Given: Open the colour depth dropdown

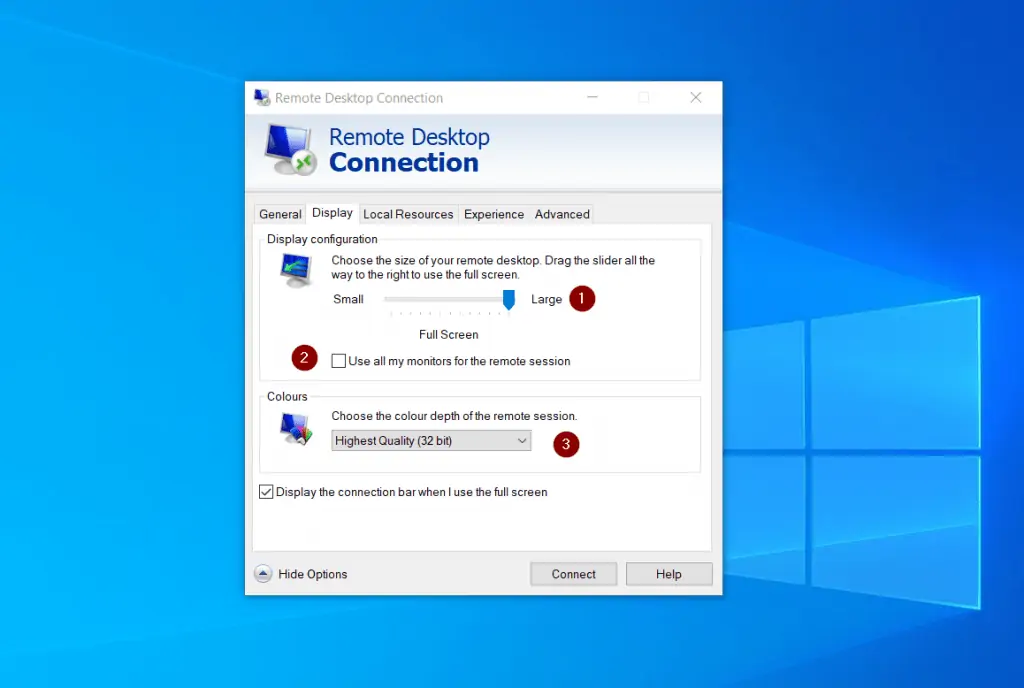Looking at the screenshot, I should point(522,440).
